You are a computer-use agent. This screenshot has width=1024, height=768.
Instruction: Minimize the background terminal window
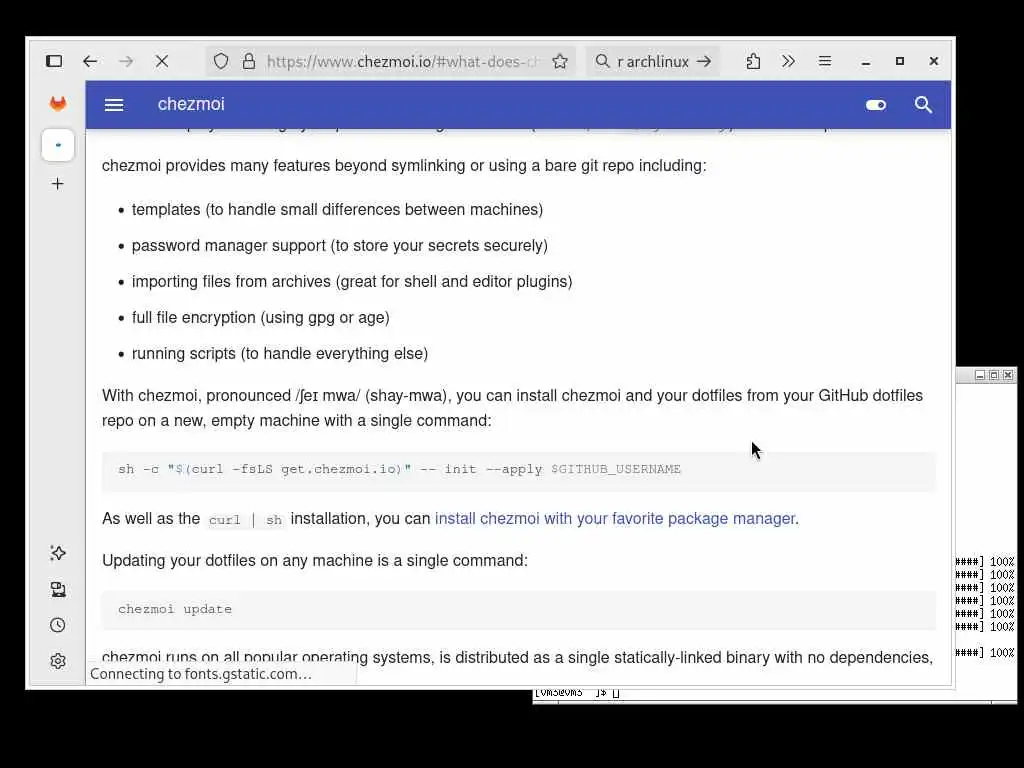coord(980,375)
